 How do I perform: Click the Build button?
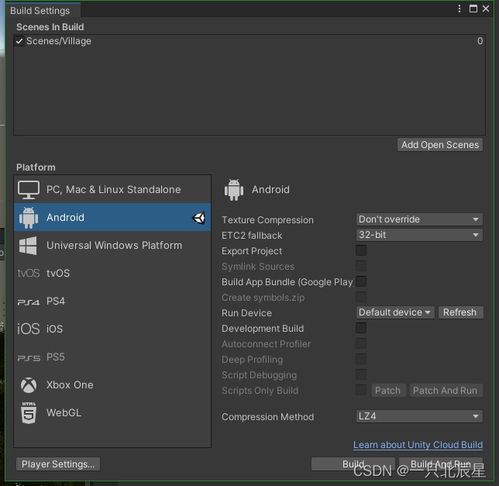click(353, 464)
